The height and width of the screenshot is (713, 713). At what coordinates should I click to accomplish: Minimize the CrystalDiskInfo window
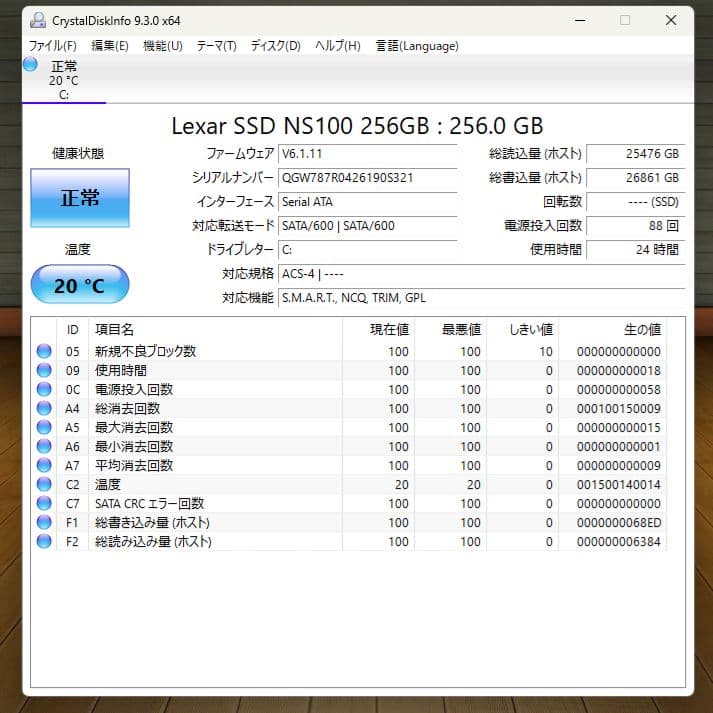click(x=580, y=20)
